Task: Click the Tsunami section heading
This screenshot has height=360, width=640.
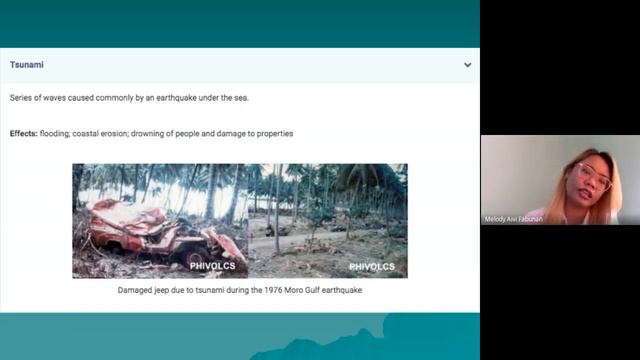Action: coord(27,65)
